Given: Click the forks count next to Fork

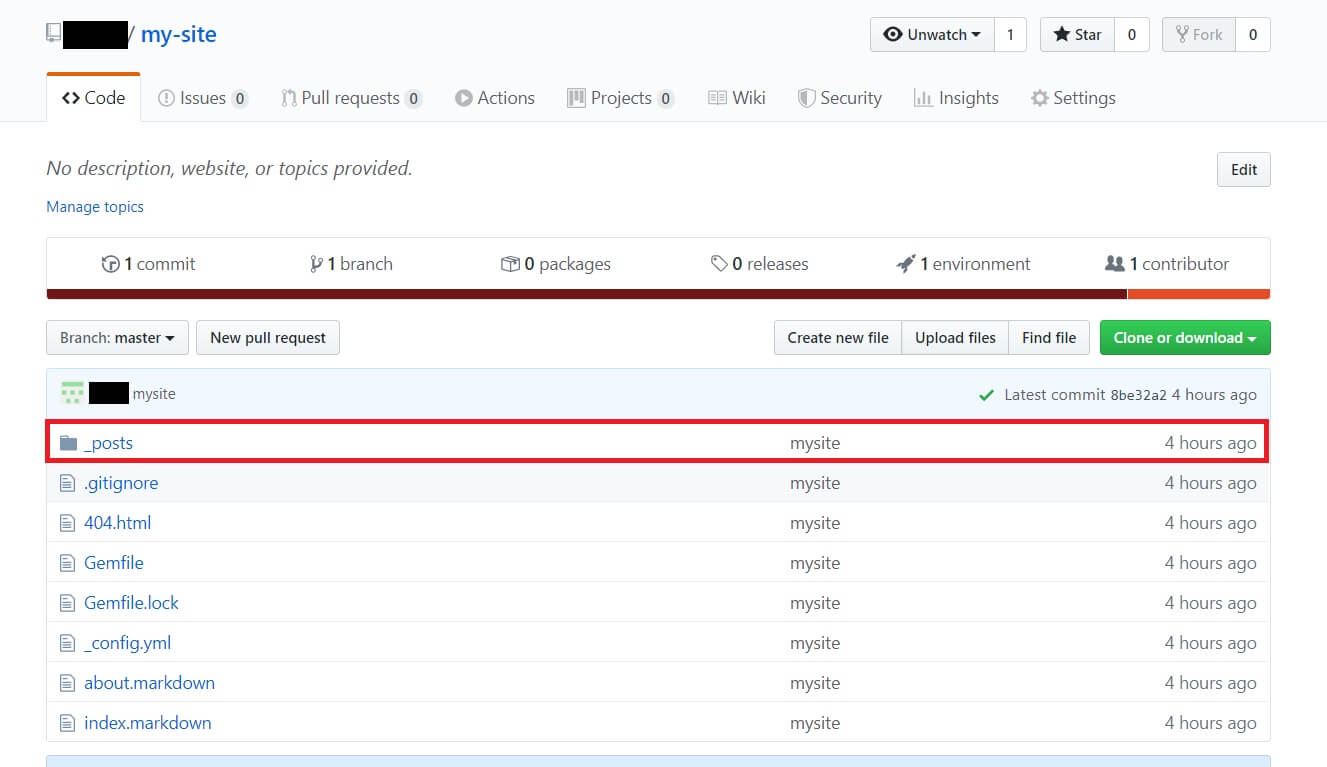Looking at the screenshot, I should click(x=1253, y=35).
